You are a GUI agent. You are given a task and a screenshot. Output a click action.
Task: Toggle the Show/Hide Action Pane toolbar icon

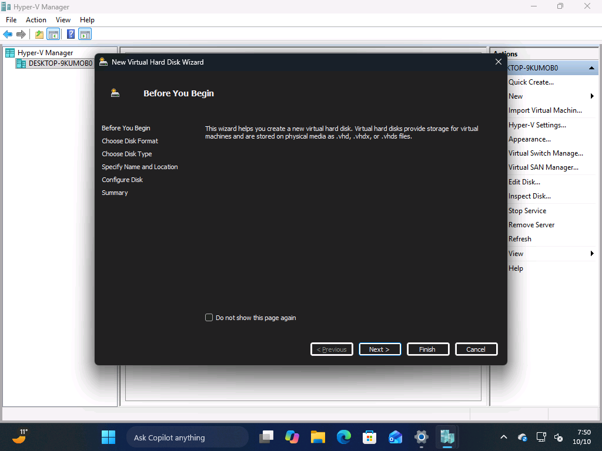[x=85, y=34]
